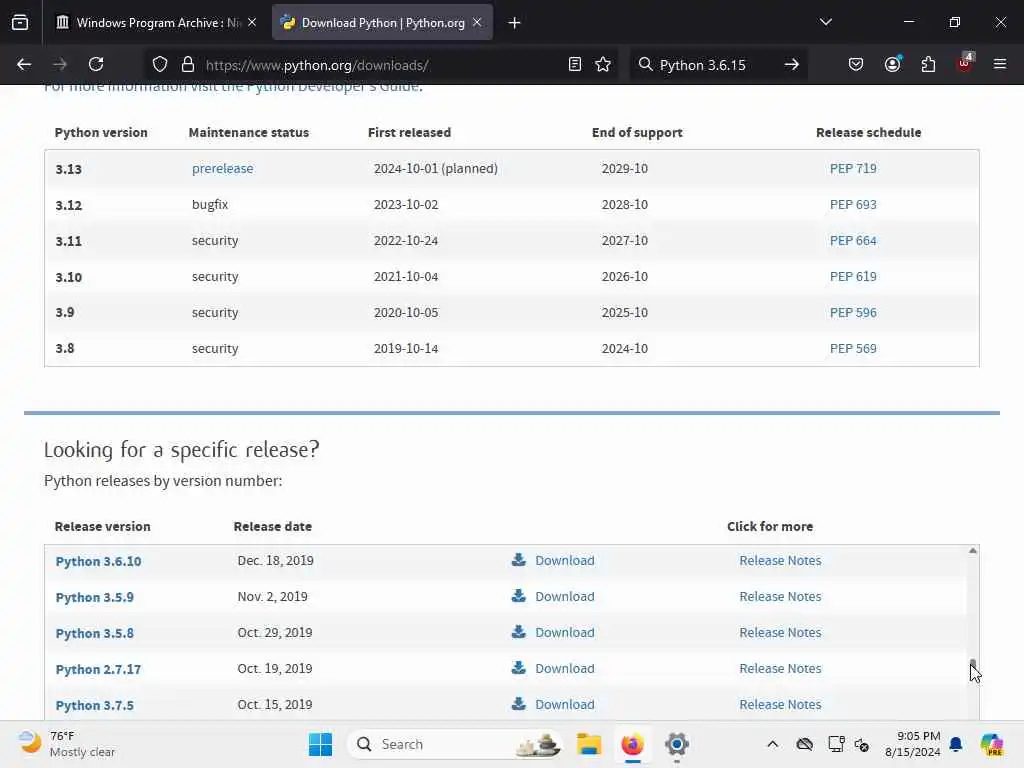Image resolution: width=1024 pixels, height=768 pixels.
Task: Open Firefox View tab icon
Action: tap(20, 23)
